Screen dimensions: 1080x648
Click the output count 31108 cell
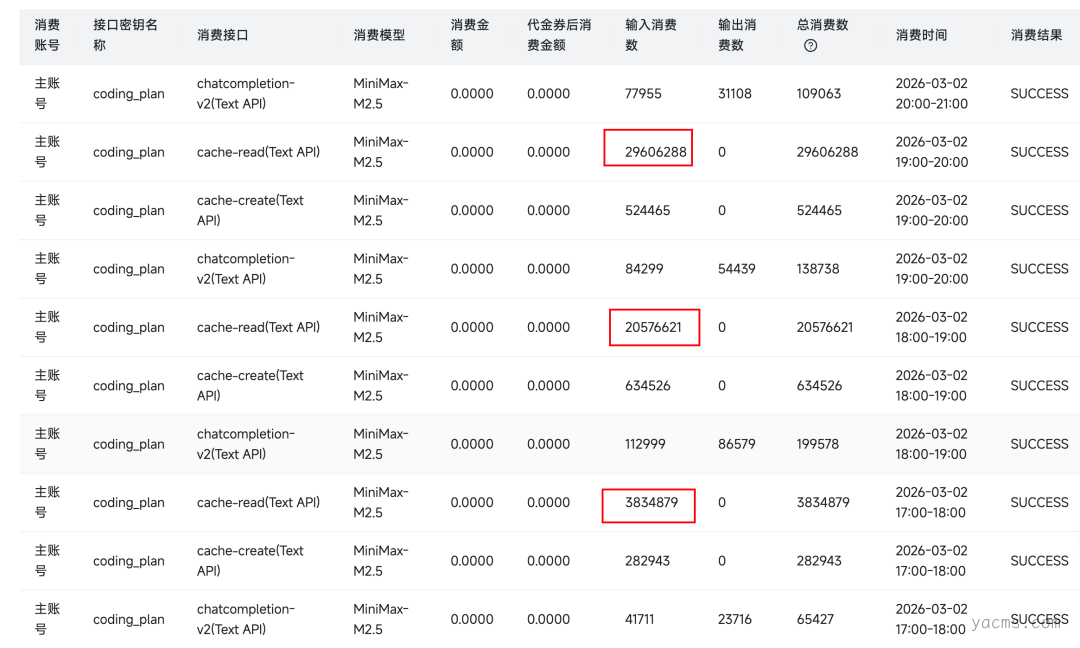pyautogui.click(x=734, y=94)
